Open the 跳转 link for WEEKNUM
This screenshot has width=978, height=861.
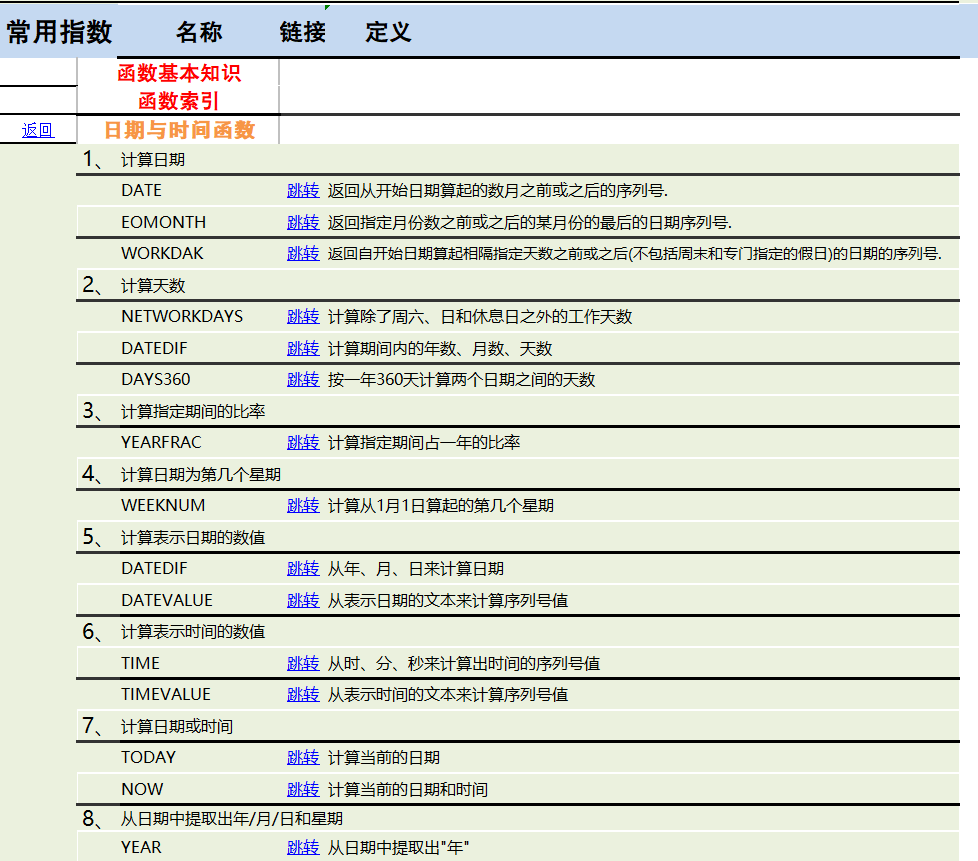(x=303, y=505)
